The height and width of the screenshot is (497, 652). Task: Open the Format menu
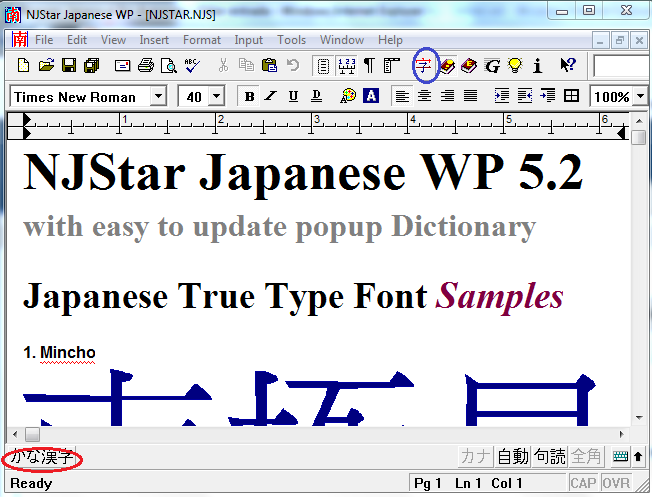pos(202,40)
